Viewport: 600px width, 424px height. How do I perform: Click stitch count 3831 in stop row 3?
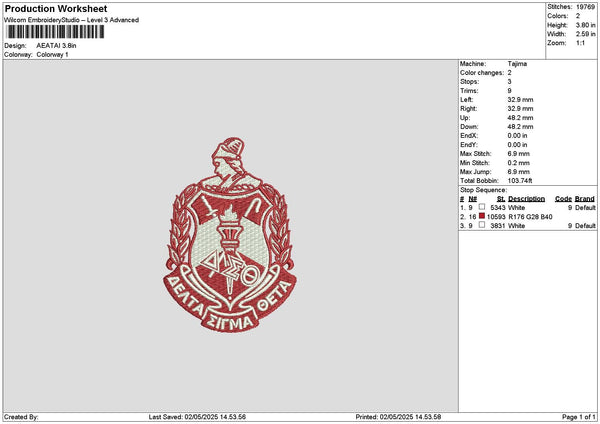(498, 226)
